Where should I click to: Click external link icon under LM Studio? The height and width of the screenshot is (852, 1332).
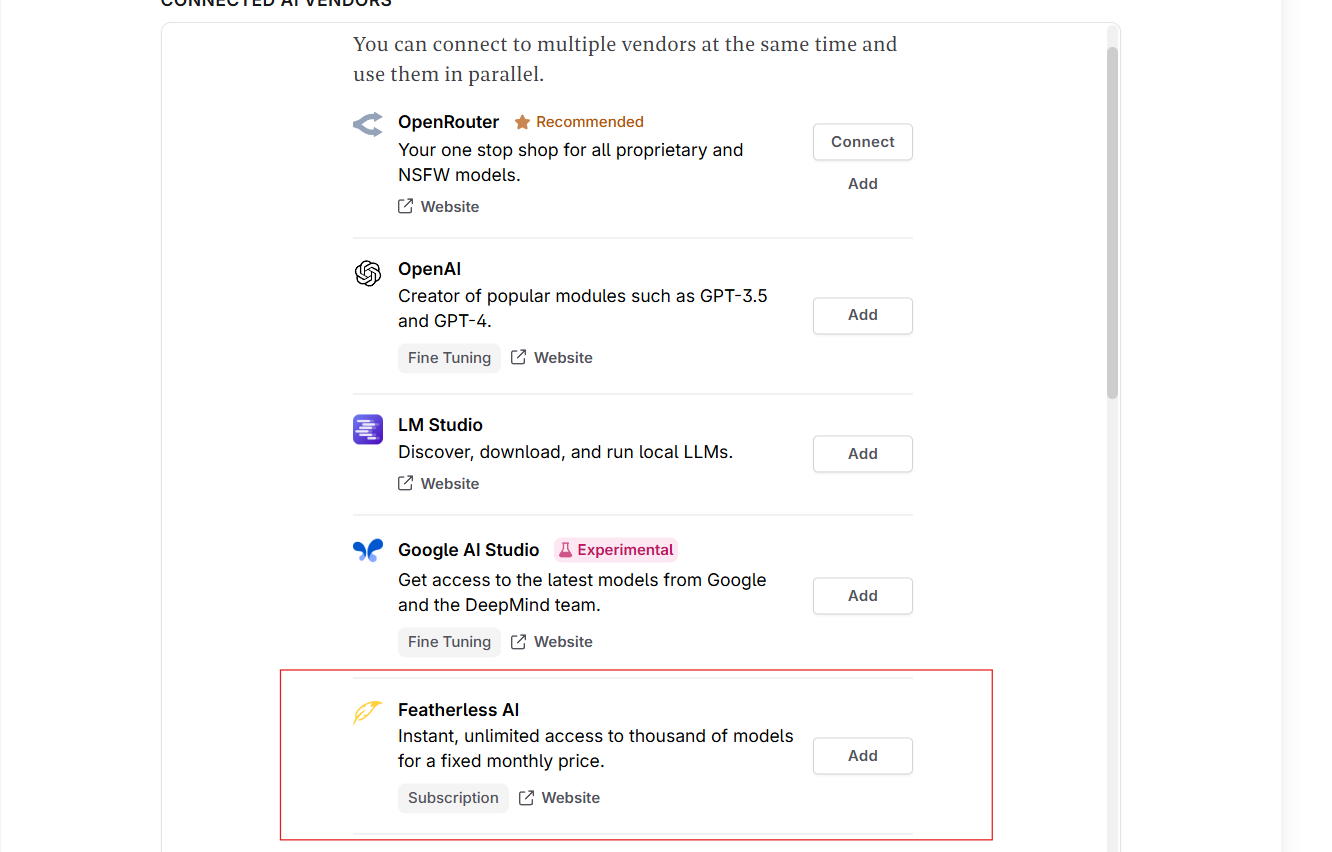pos(405,484)
